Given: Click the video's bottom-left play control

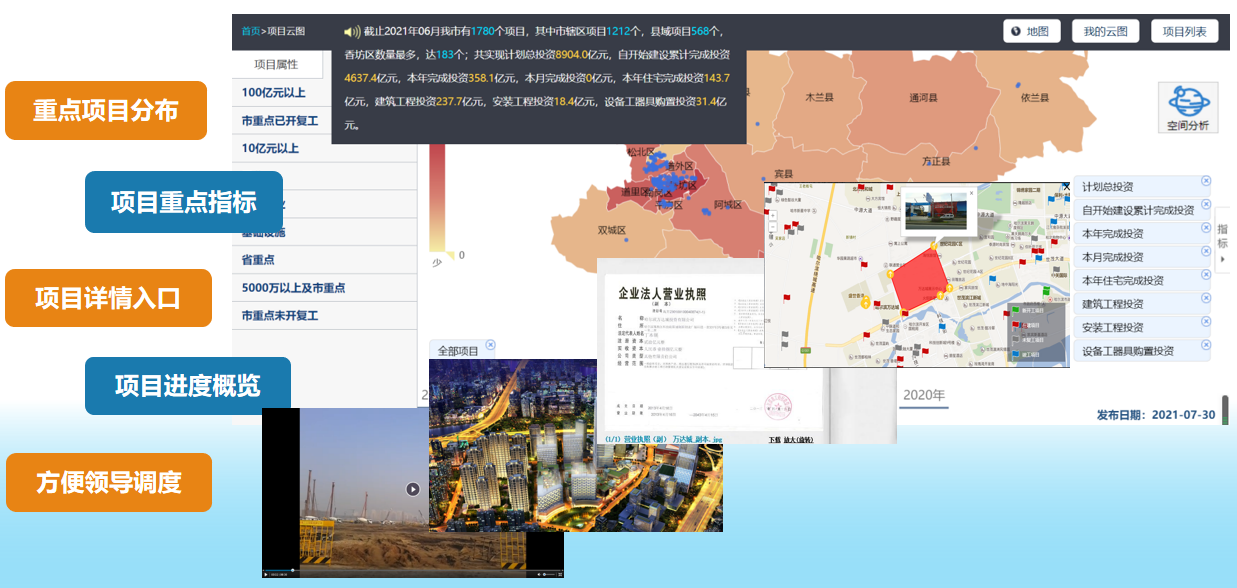Looking at the screenshot, I should pos(266,574).
